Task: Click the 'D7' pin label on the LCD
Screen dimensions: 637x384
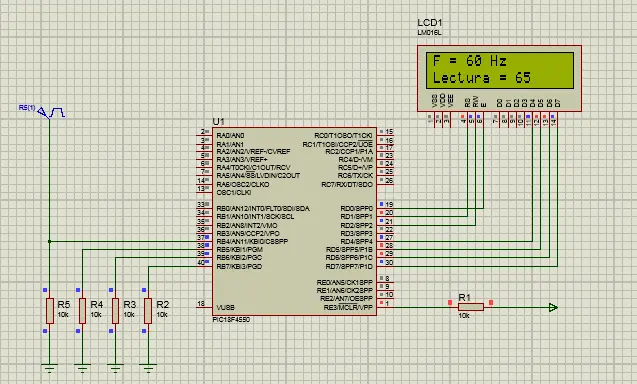Action: pyautogui.click(x=557, y=103)
